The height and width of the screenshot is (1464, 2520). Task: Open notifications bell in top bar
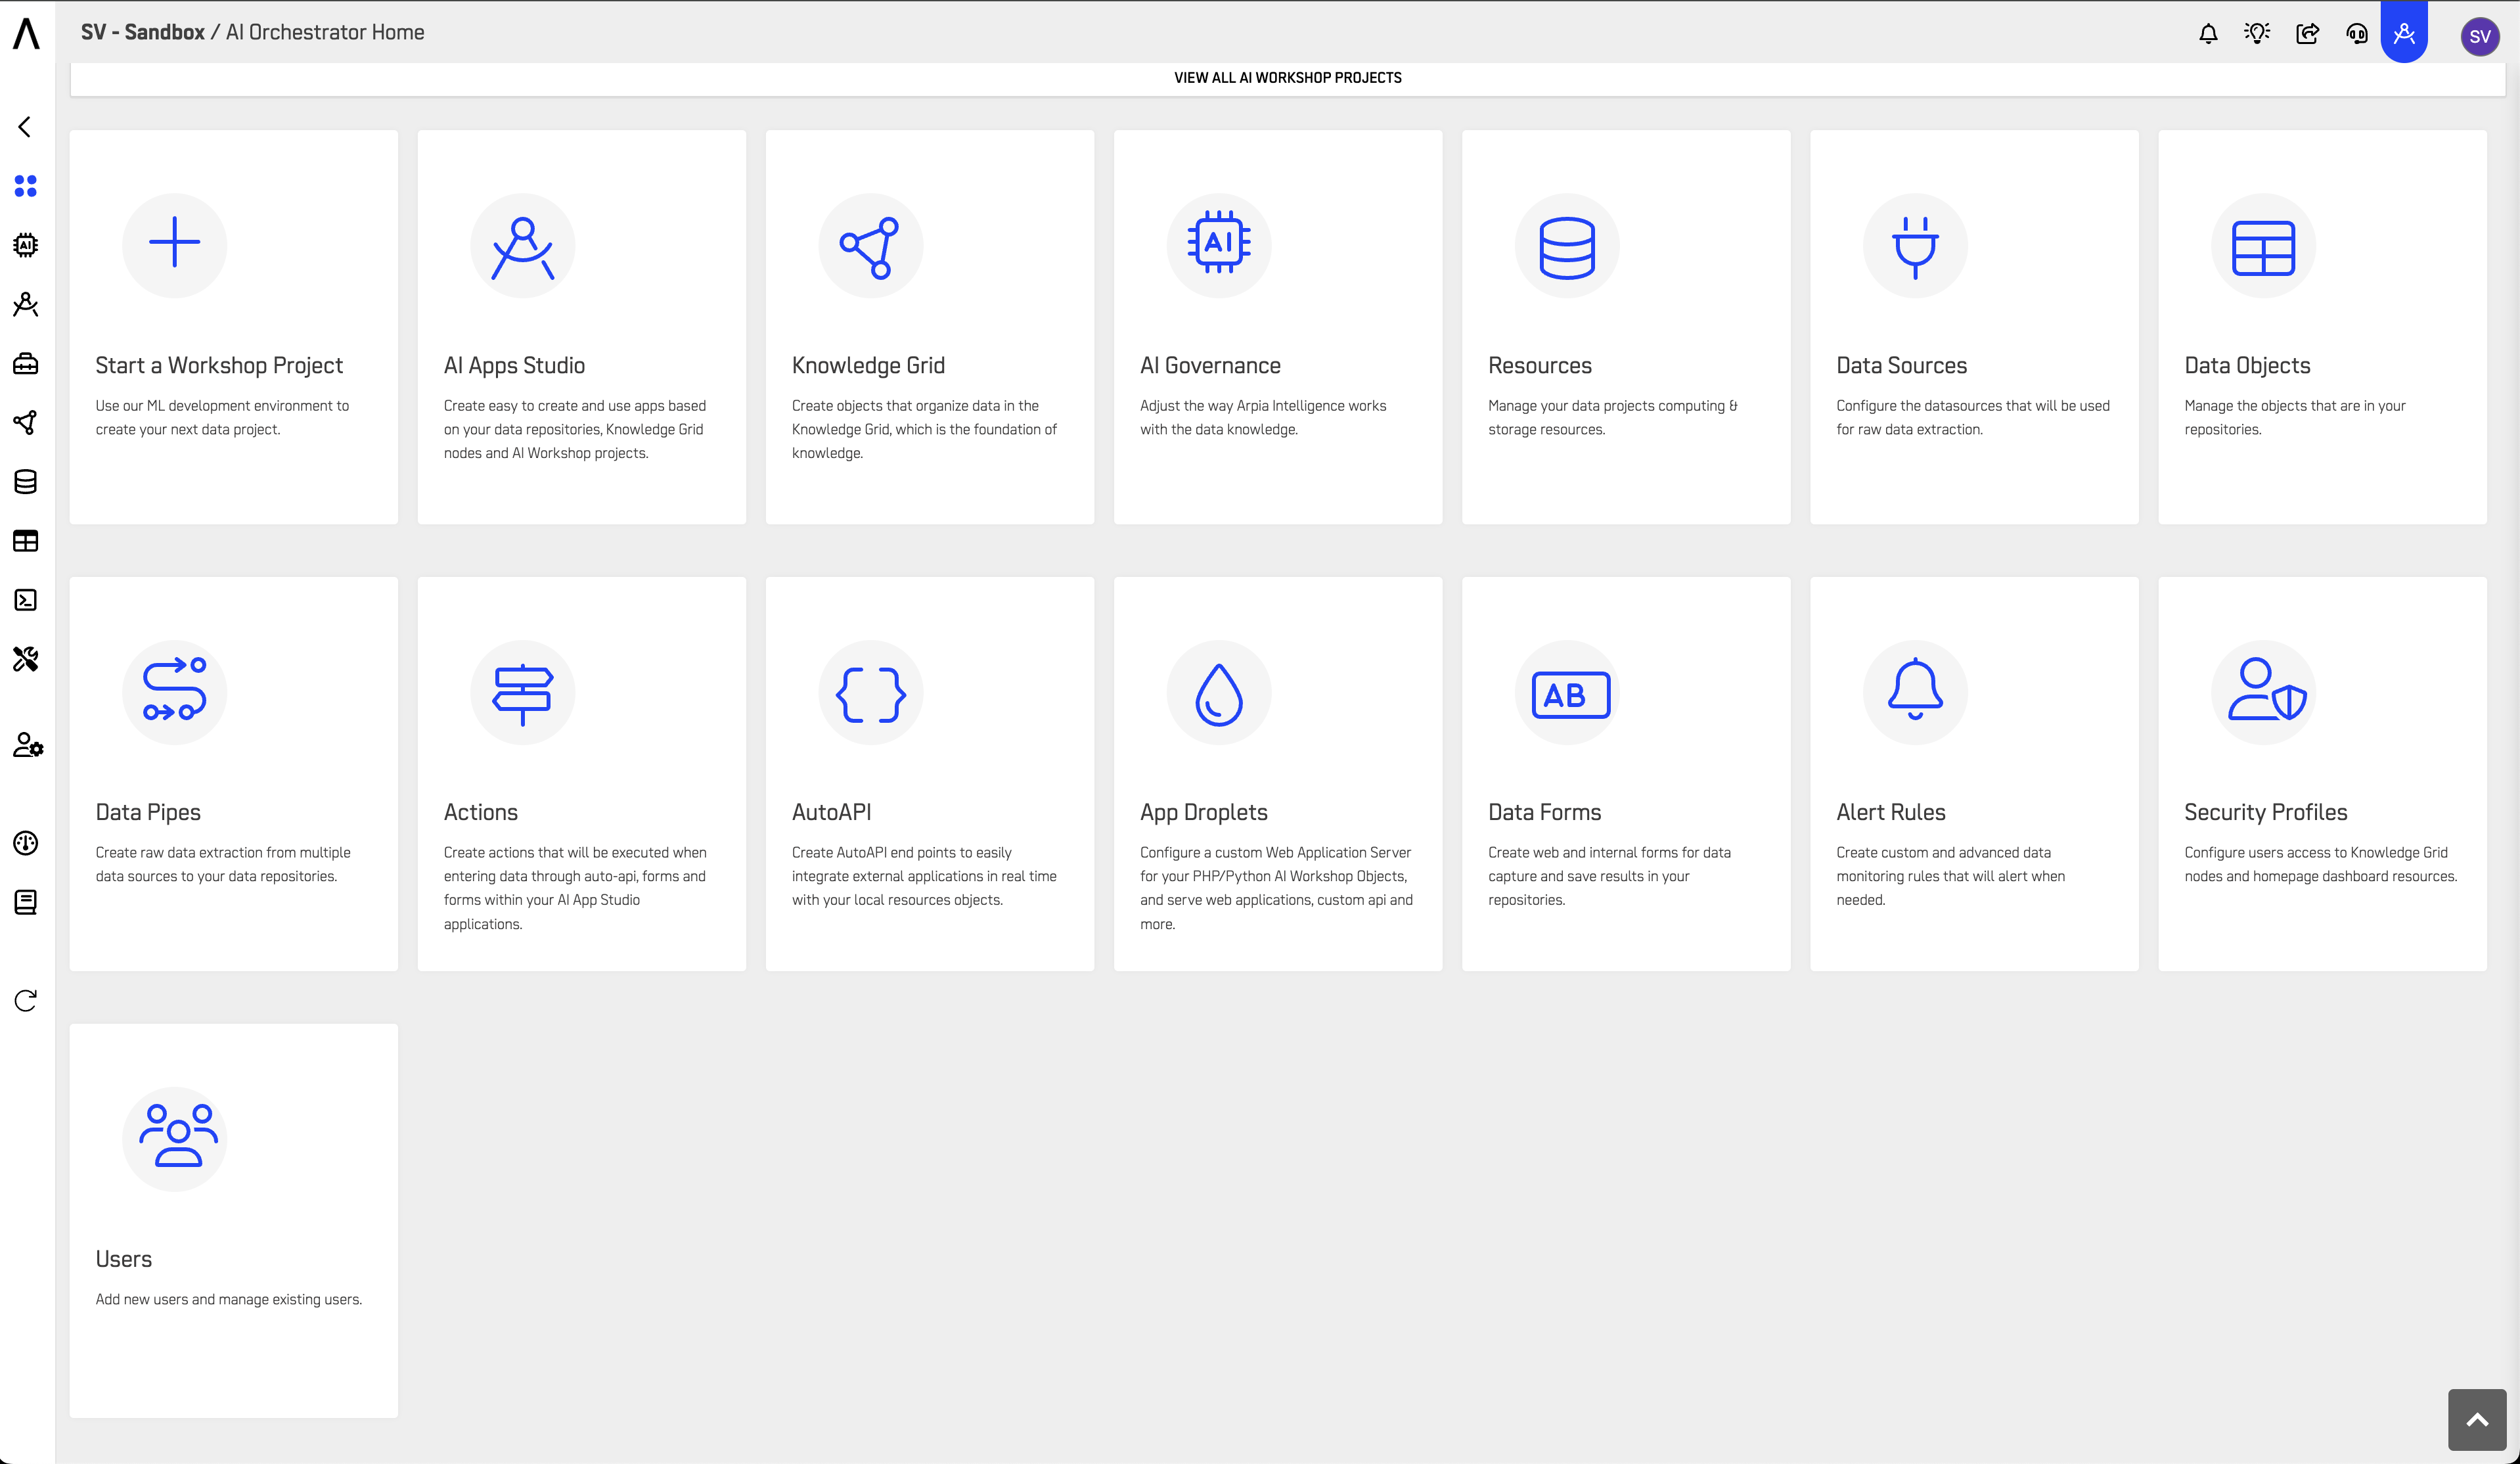pos(2208,34)
